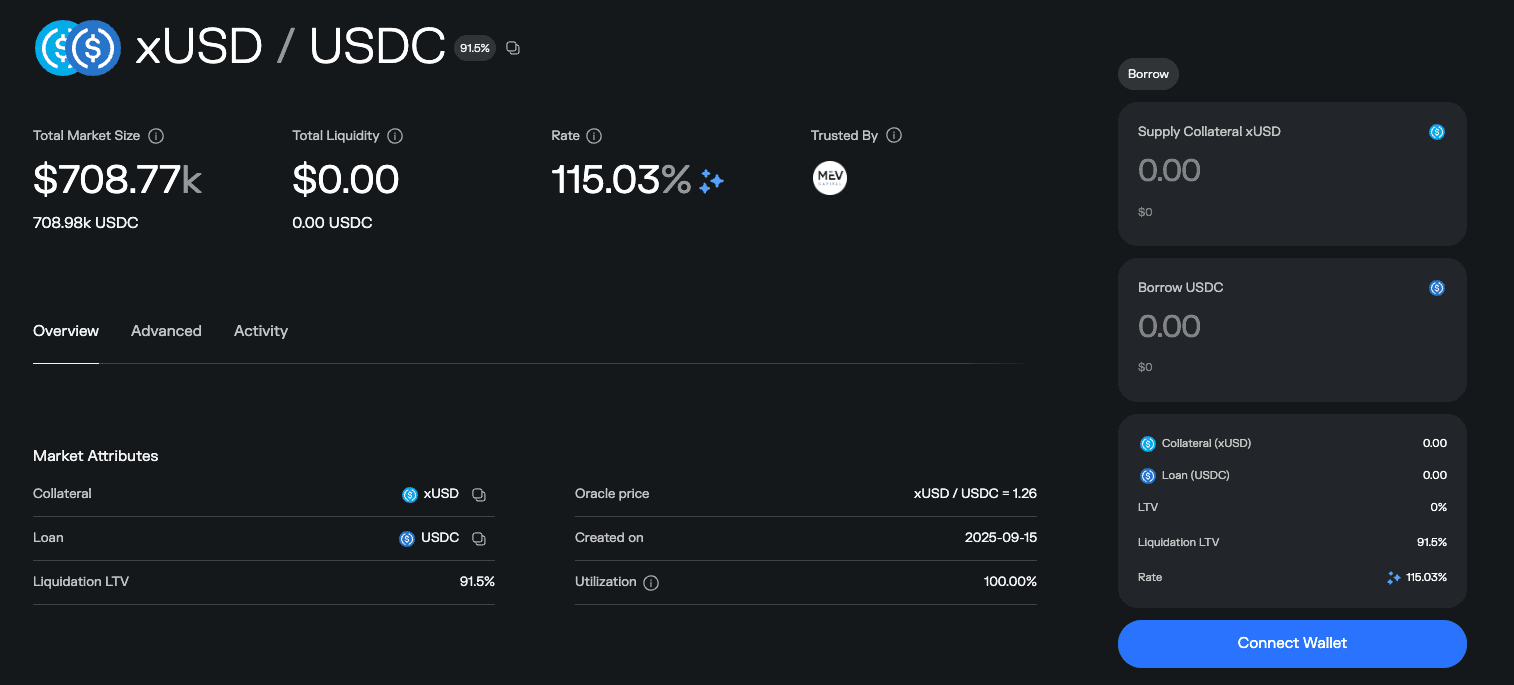Click the Connect Wallet button
The height and width of the screenshot is (685, 1514).
pyautogui.click(x=1291, y=643)
